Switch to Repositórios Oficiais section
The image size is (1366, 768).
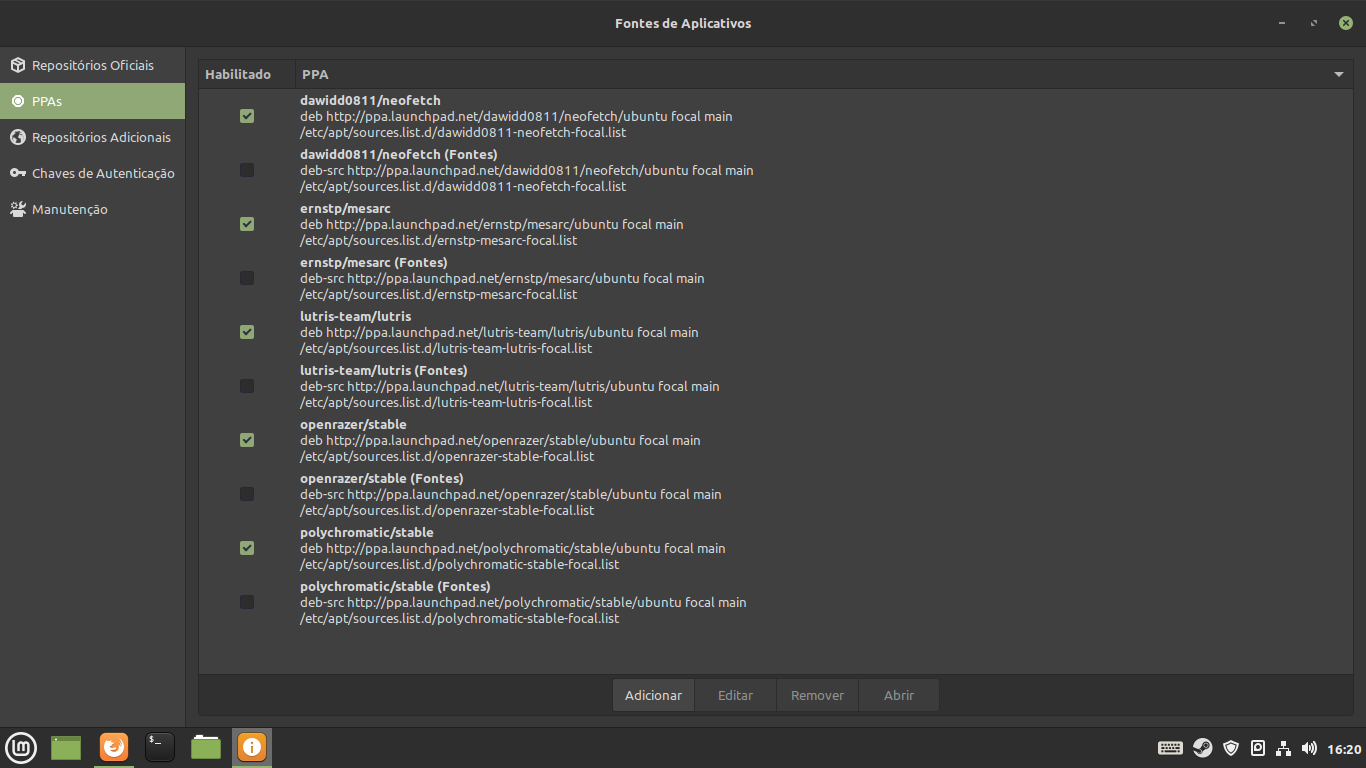pyautogui.click(x=93, y=65)
